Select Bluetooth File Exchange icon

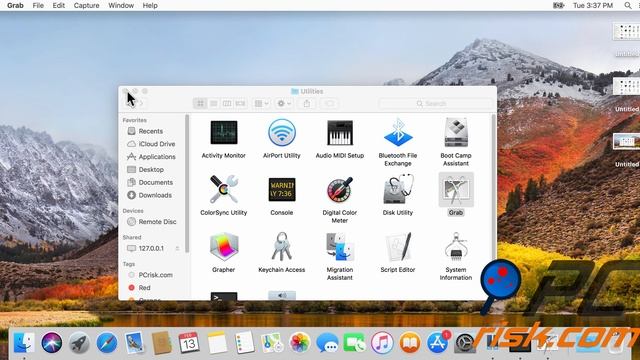click(x=398, y=132)
